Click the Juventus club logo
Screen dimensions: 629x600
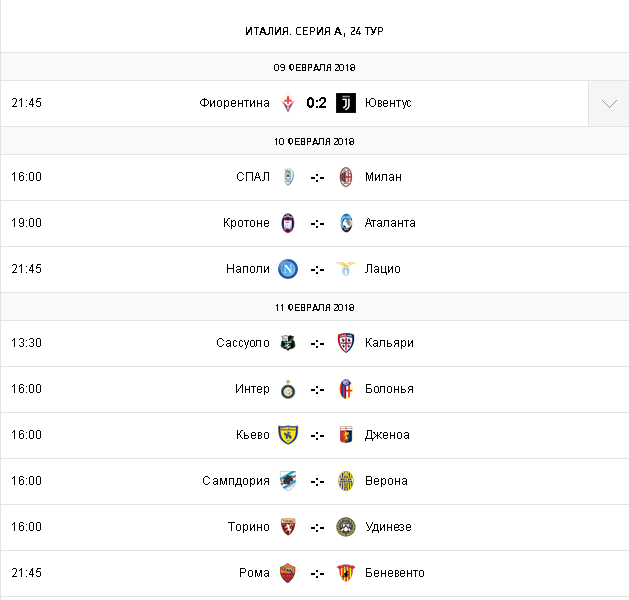click(346, 103)
